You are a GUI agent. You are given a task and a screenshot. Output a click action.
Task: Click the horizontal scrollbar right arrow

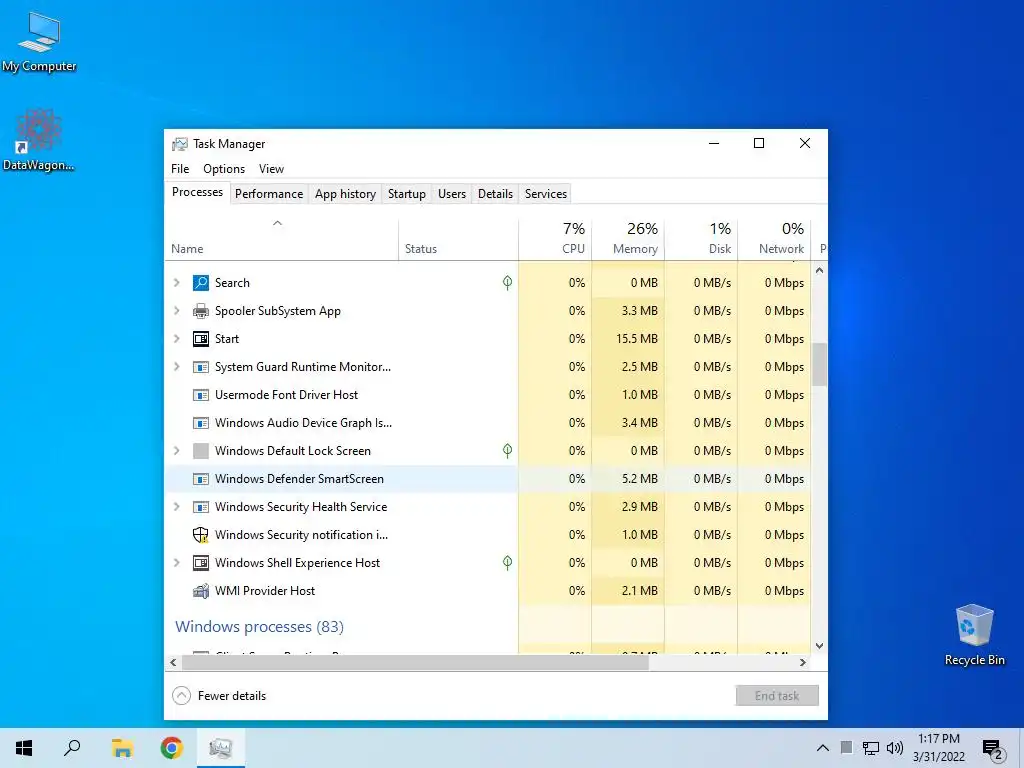coord(803,662)
